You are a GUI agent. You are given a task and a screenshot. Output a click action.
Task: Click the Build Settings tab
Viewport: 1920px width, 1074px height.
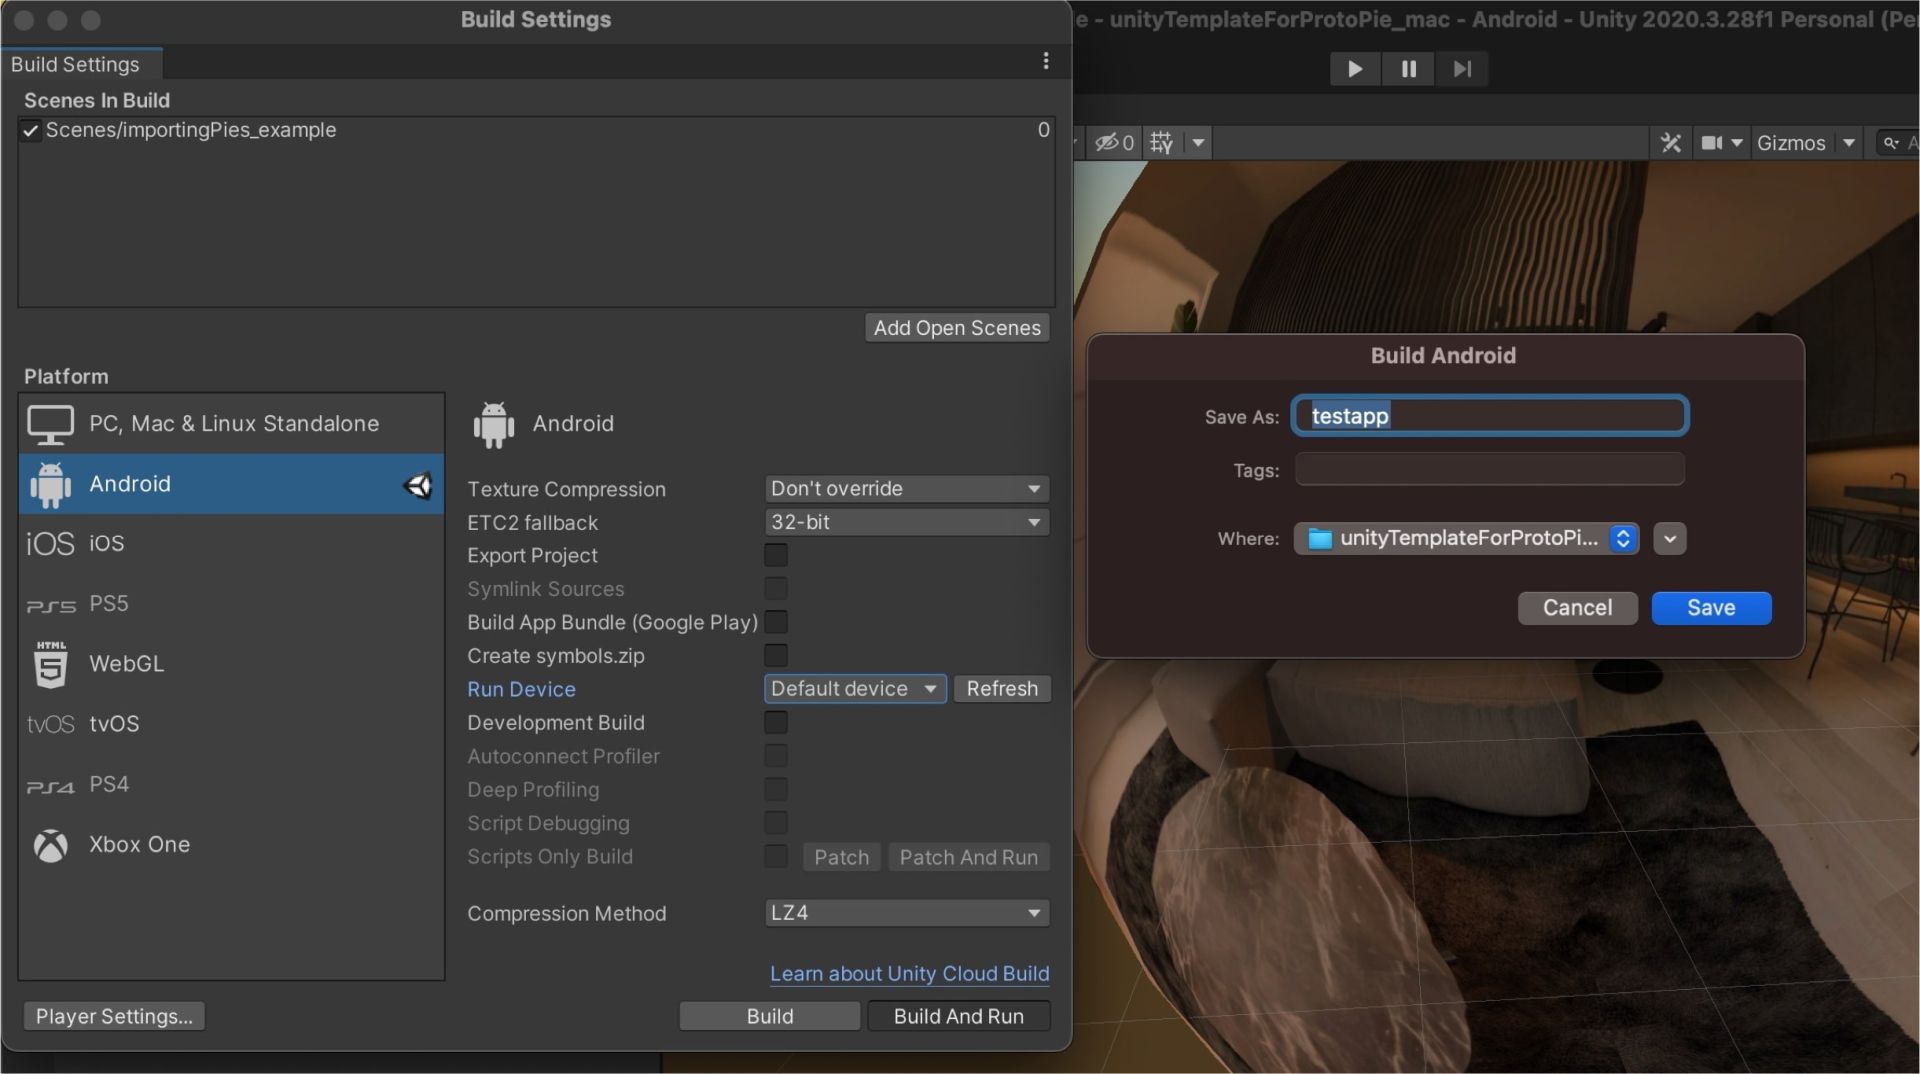76,65
